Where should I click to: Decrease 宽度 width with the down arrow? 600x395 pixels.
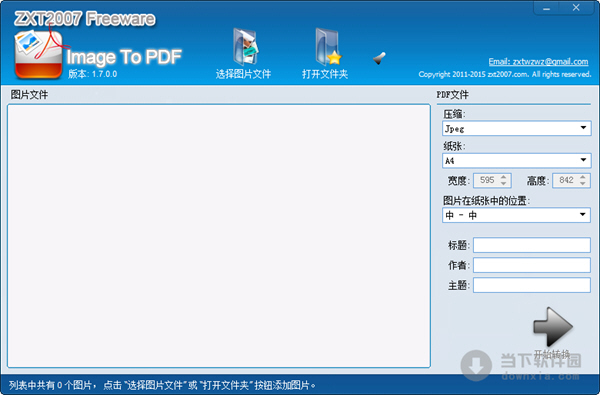point(504,184)
